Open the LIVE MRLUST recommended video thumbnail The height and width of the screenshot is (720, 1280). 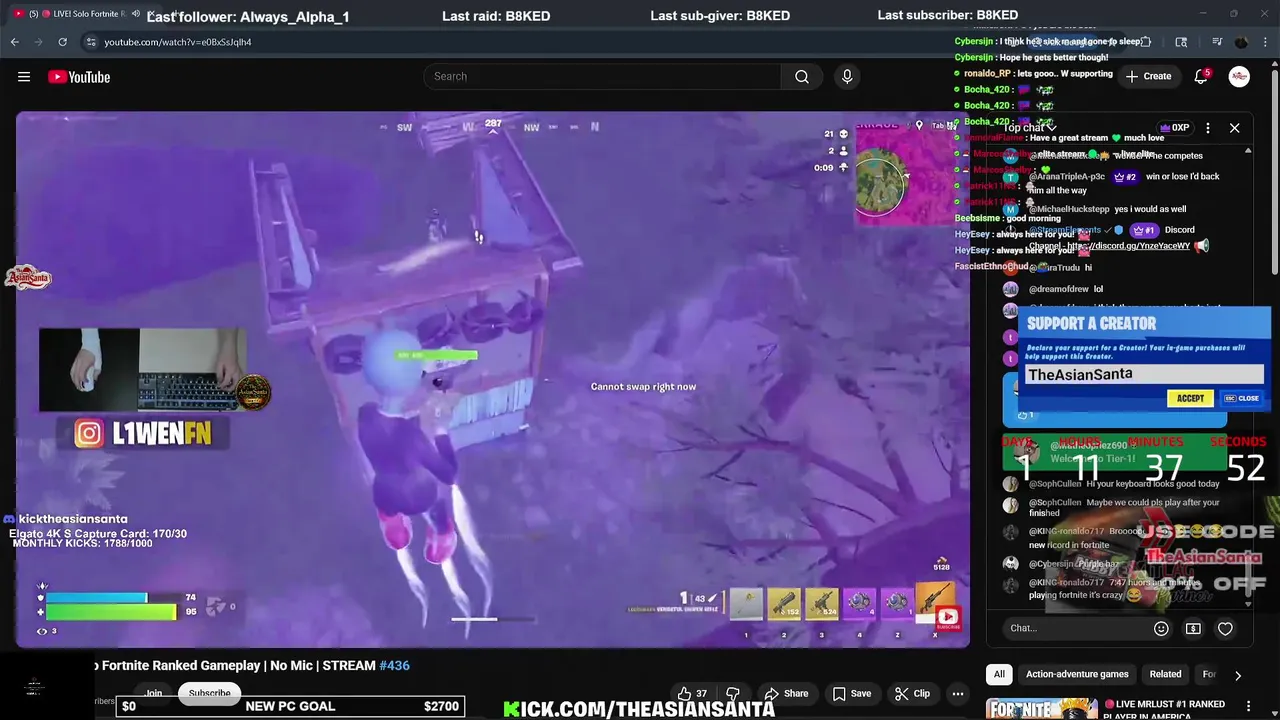(1042, 709)
